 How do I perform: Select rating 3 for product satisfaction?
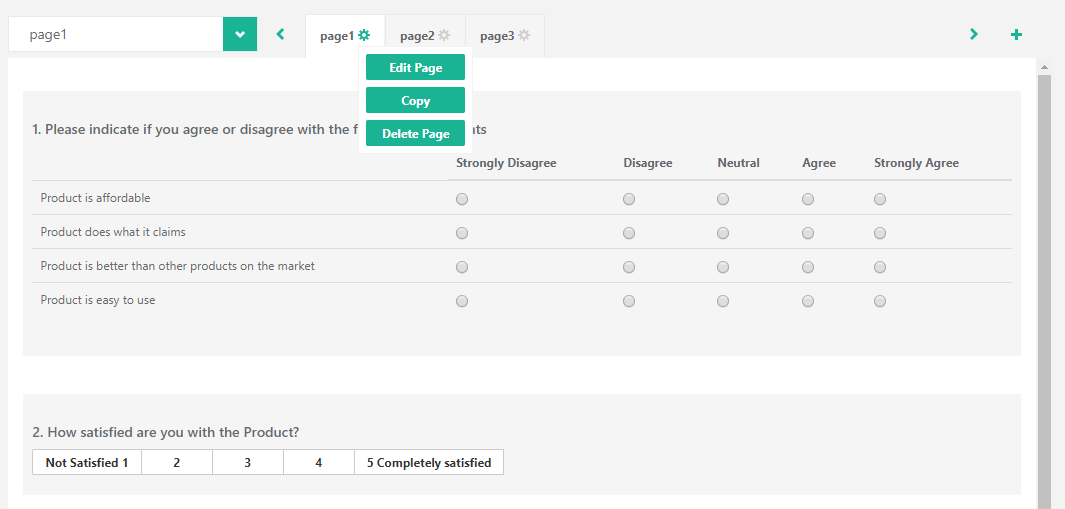click(x=247, y=463)
